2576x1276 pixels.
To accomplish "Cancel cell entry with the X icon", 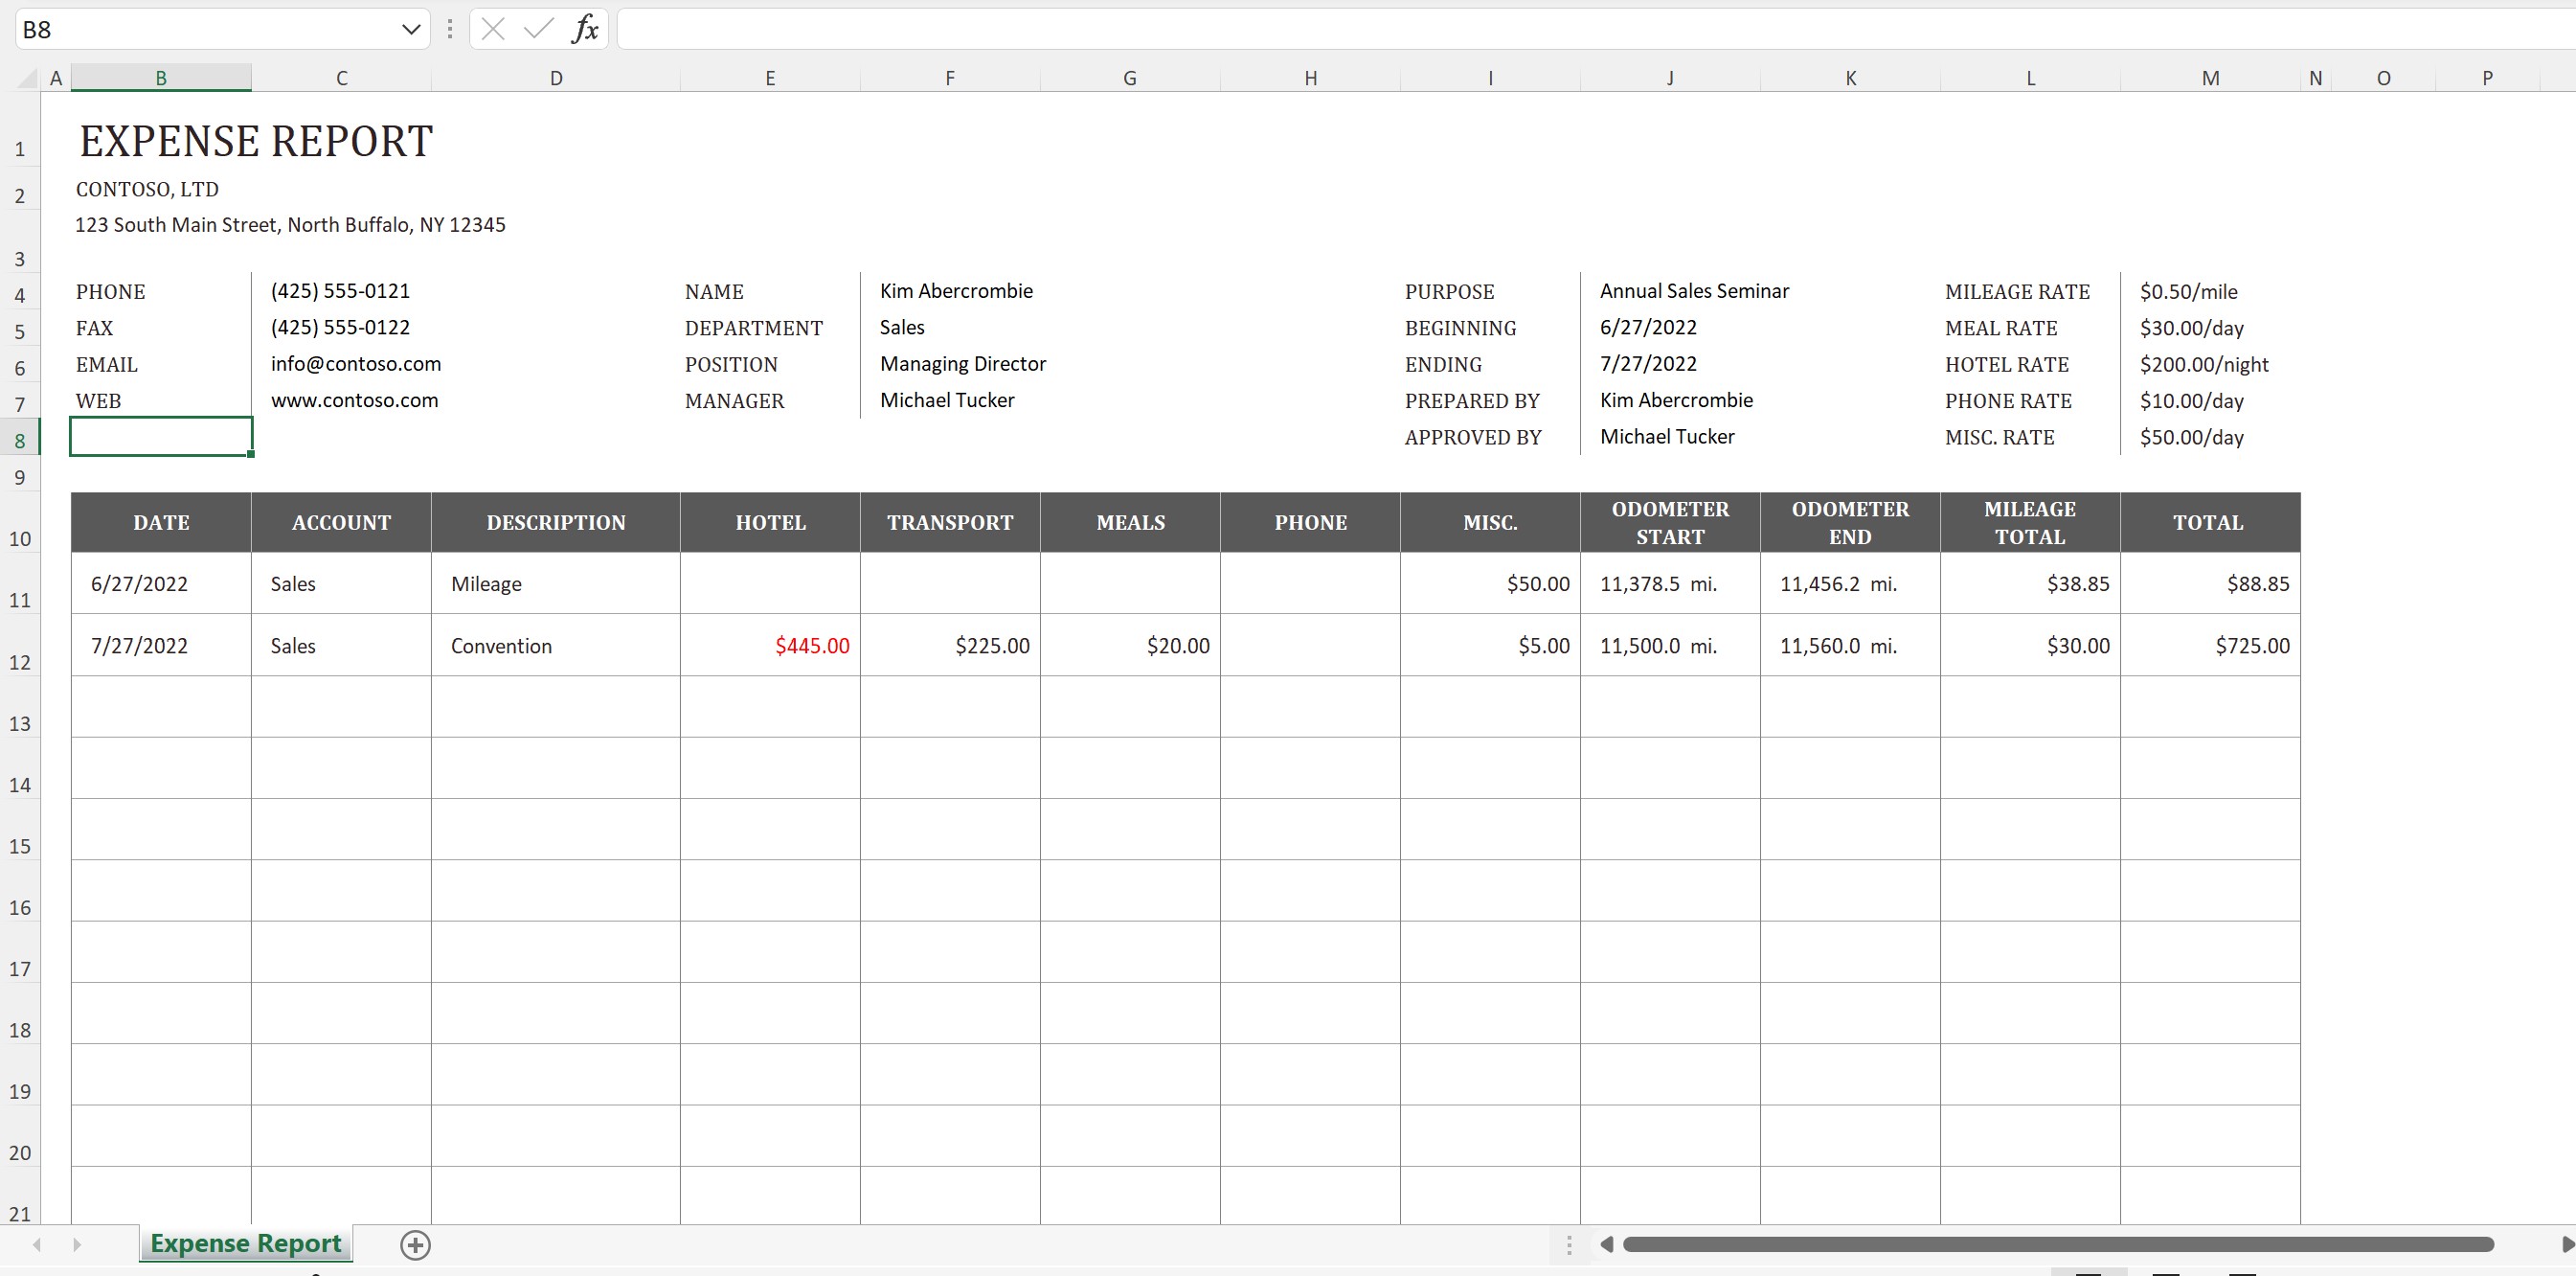I will pos(491,28).
